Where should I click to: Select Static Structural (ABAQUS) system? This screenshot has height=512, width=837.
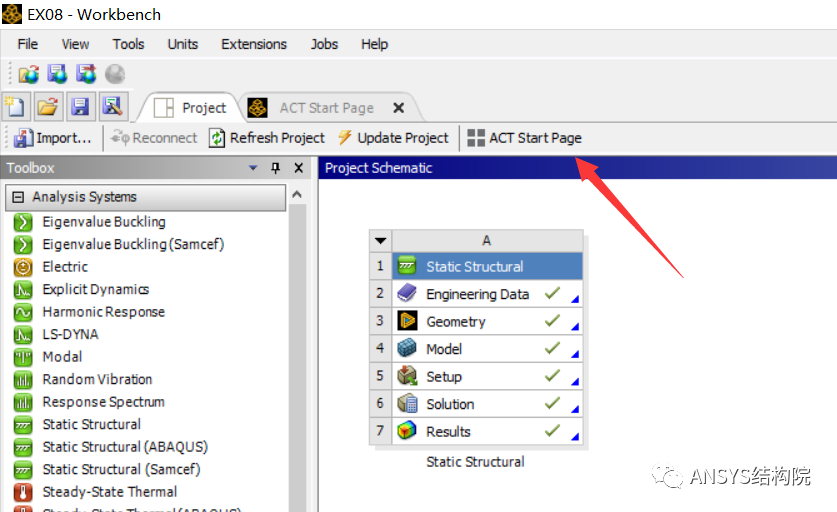(125, 446)
